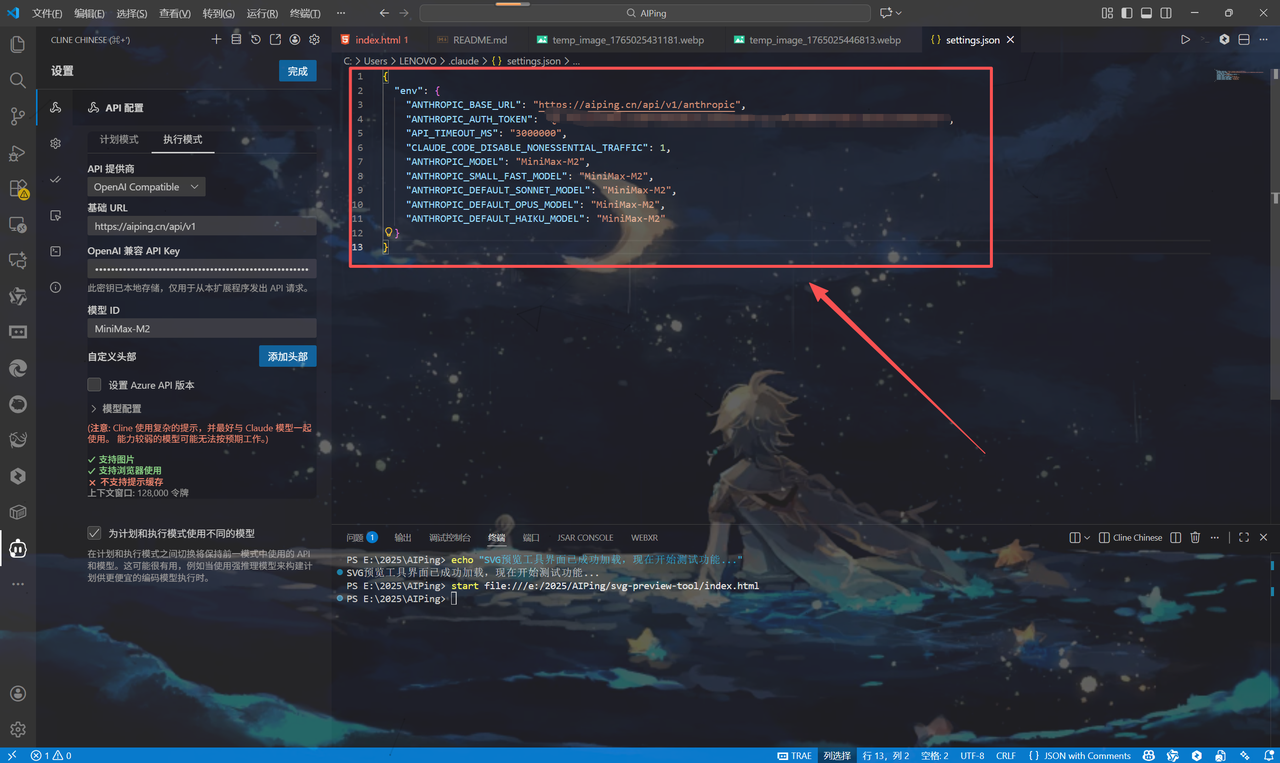Expand the model configuration section
The height and width of the screenshot is (763, 1280).
(116, 409)
